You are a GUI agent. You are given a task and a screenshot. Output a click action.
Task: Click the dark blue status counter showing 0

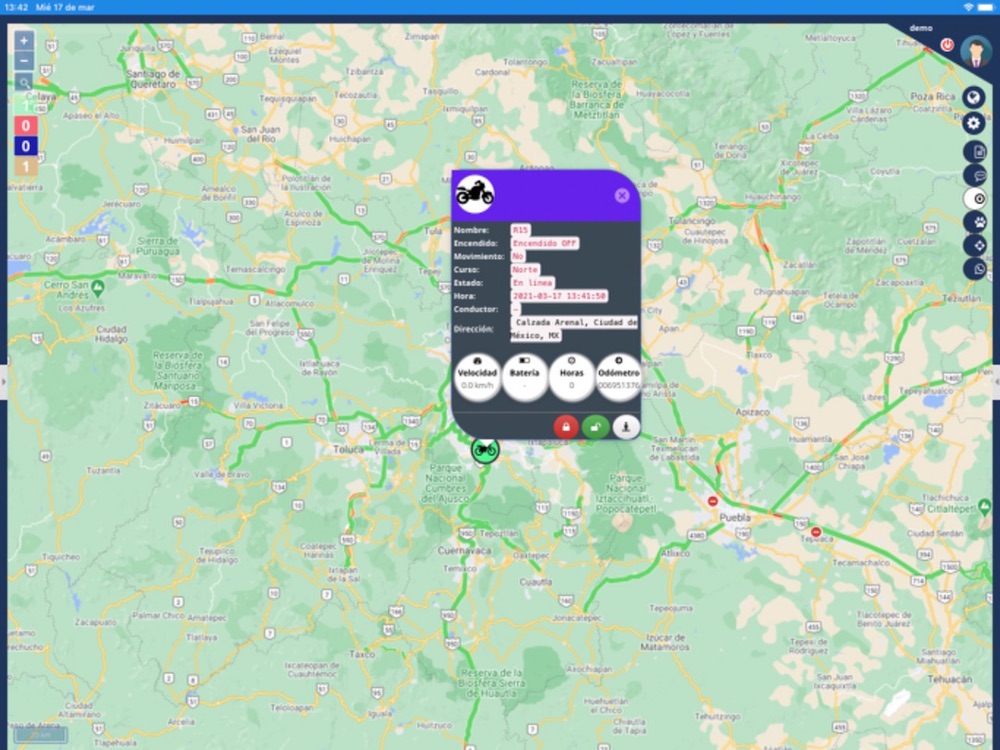click(x=26, y=146)
